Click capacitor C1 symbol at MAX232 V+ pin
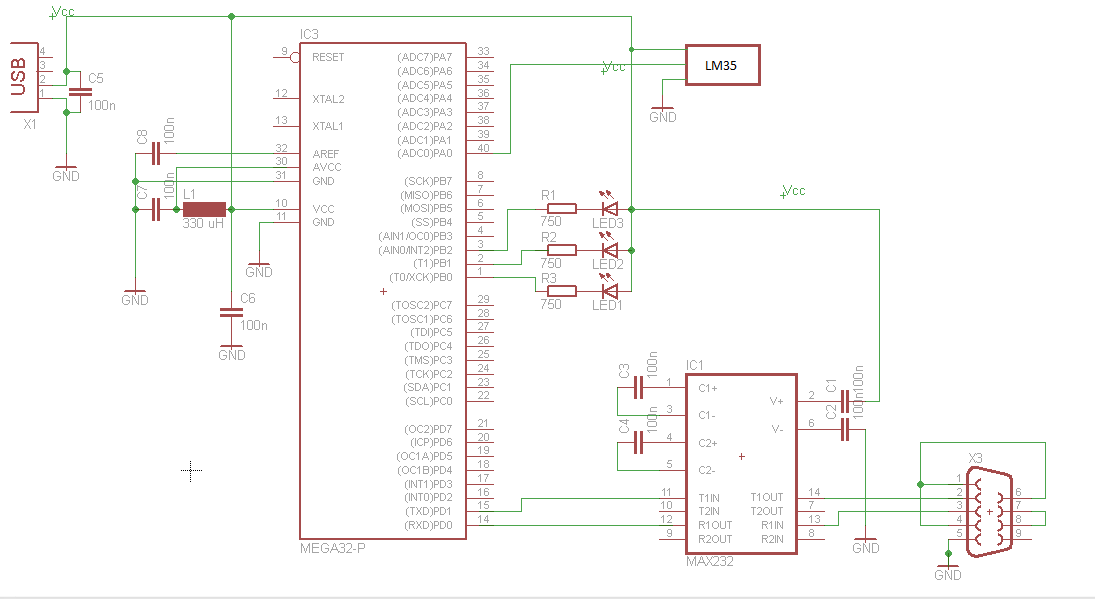1095x600 pixels. click(x=844, y=402)
